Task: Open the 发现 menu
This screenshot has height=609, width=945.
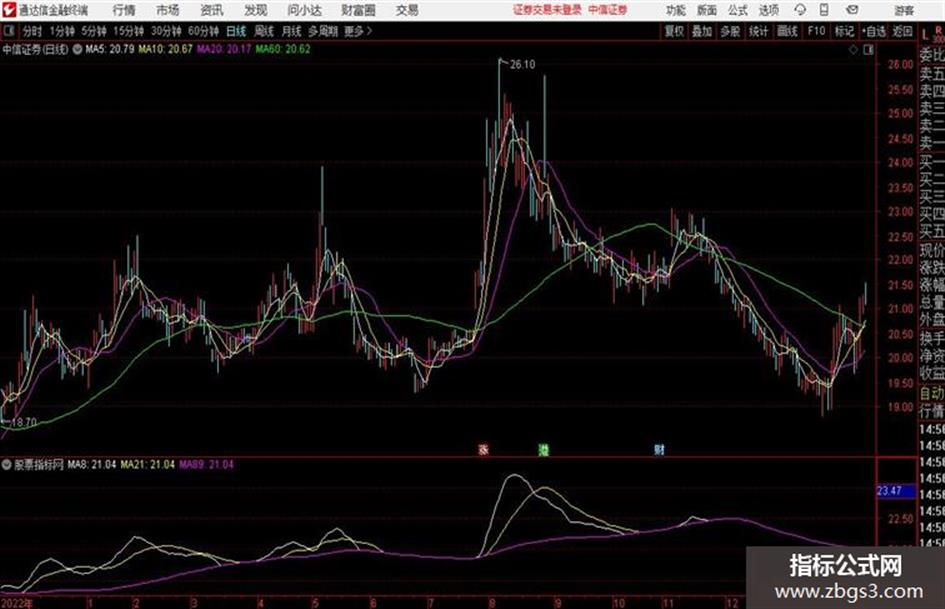Action: point(256,10)
